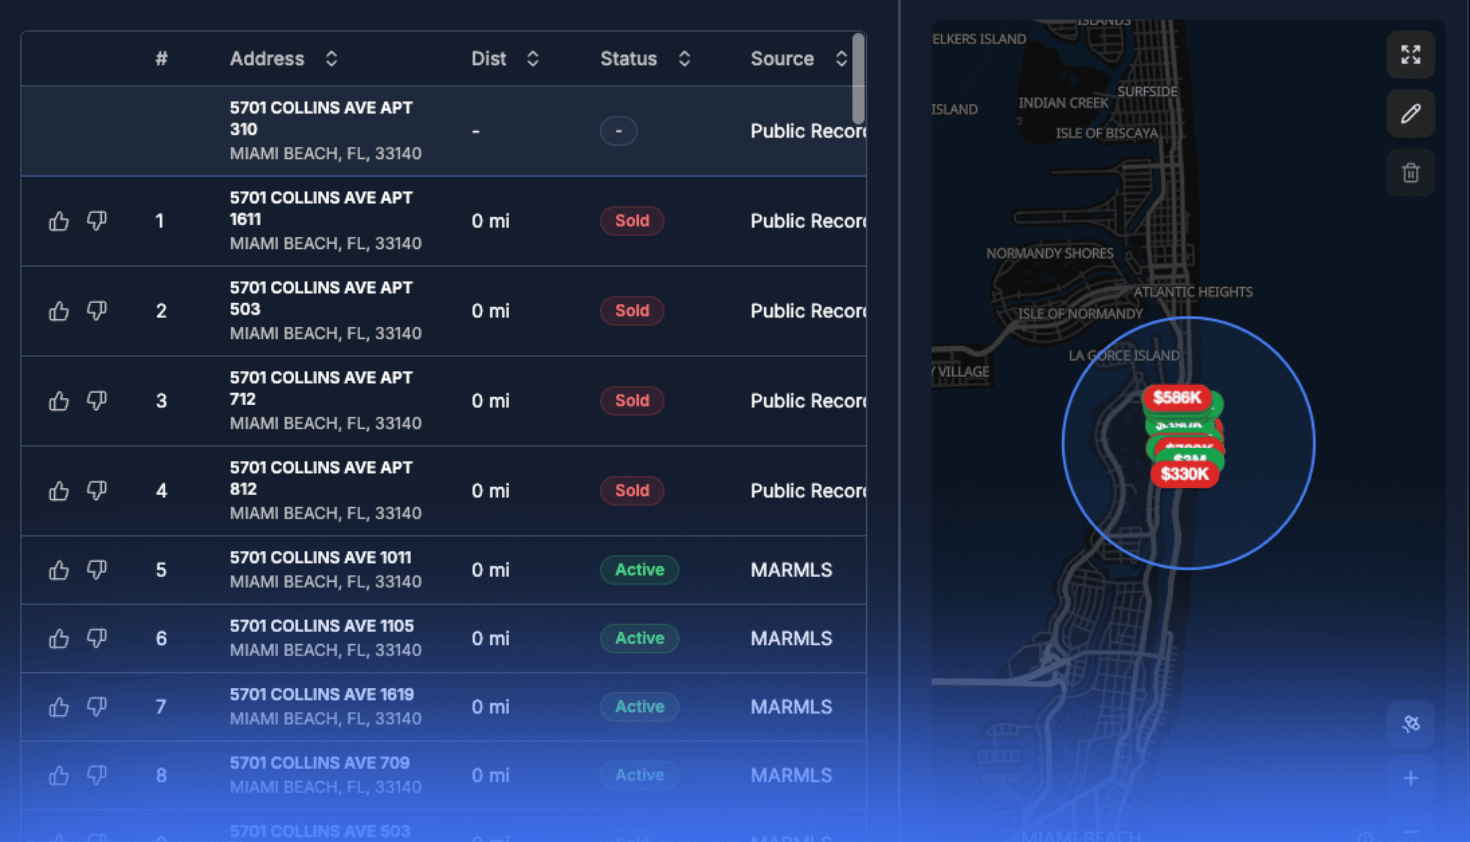Click the $330K map price marker
Screen dimensions: 1470x842
click(1185, 474)
